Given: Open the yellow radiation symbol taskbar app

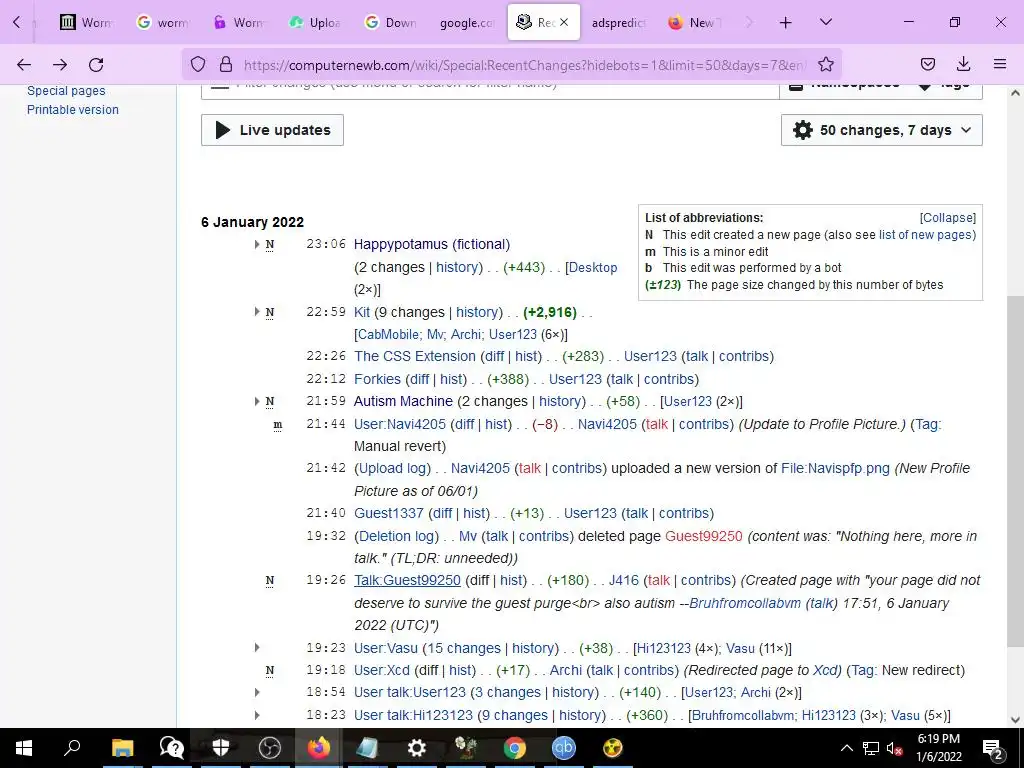Looking at the screenshot, I should [x=613, y=748].
